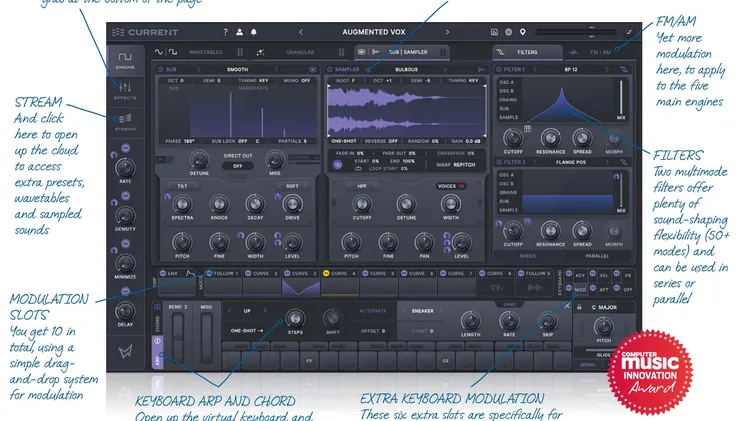Toggle the Arp power button
This screenshot has width=750, height=421.
[157, 341]
